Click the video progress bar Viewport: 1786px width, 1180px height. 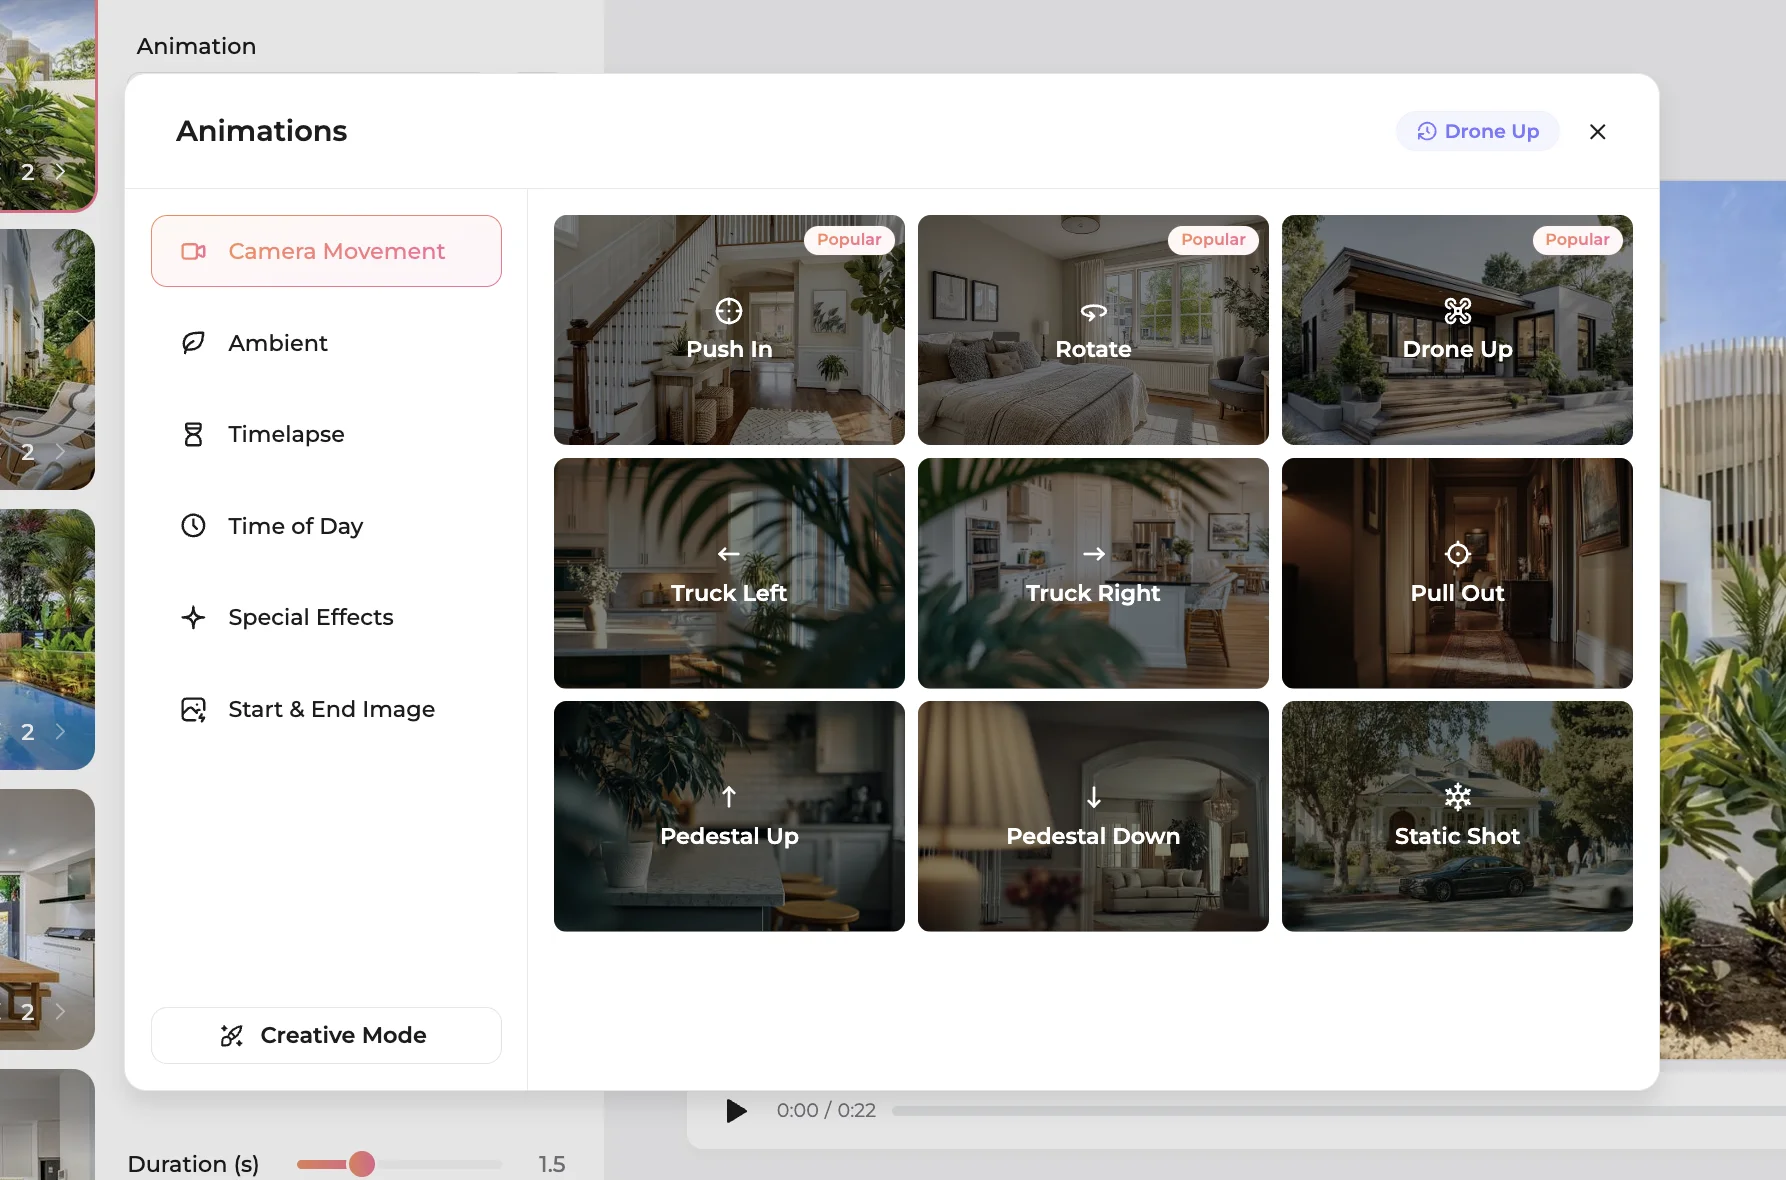pos(1338,1111)
